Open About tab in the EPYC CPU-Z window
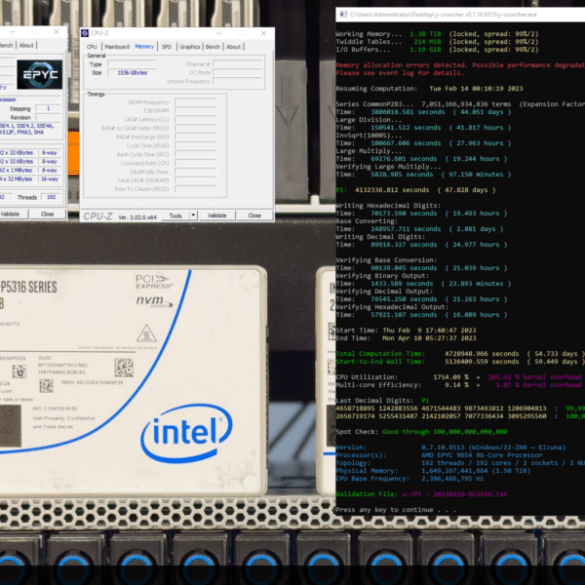Screen dimensions: 585x585 [x=26, y=45]
